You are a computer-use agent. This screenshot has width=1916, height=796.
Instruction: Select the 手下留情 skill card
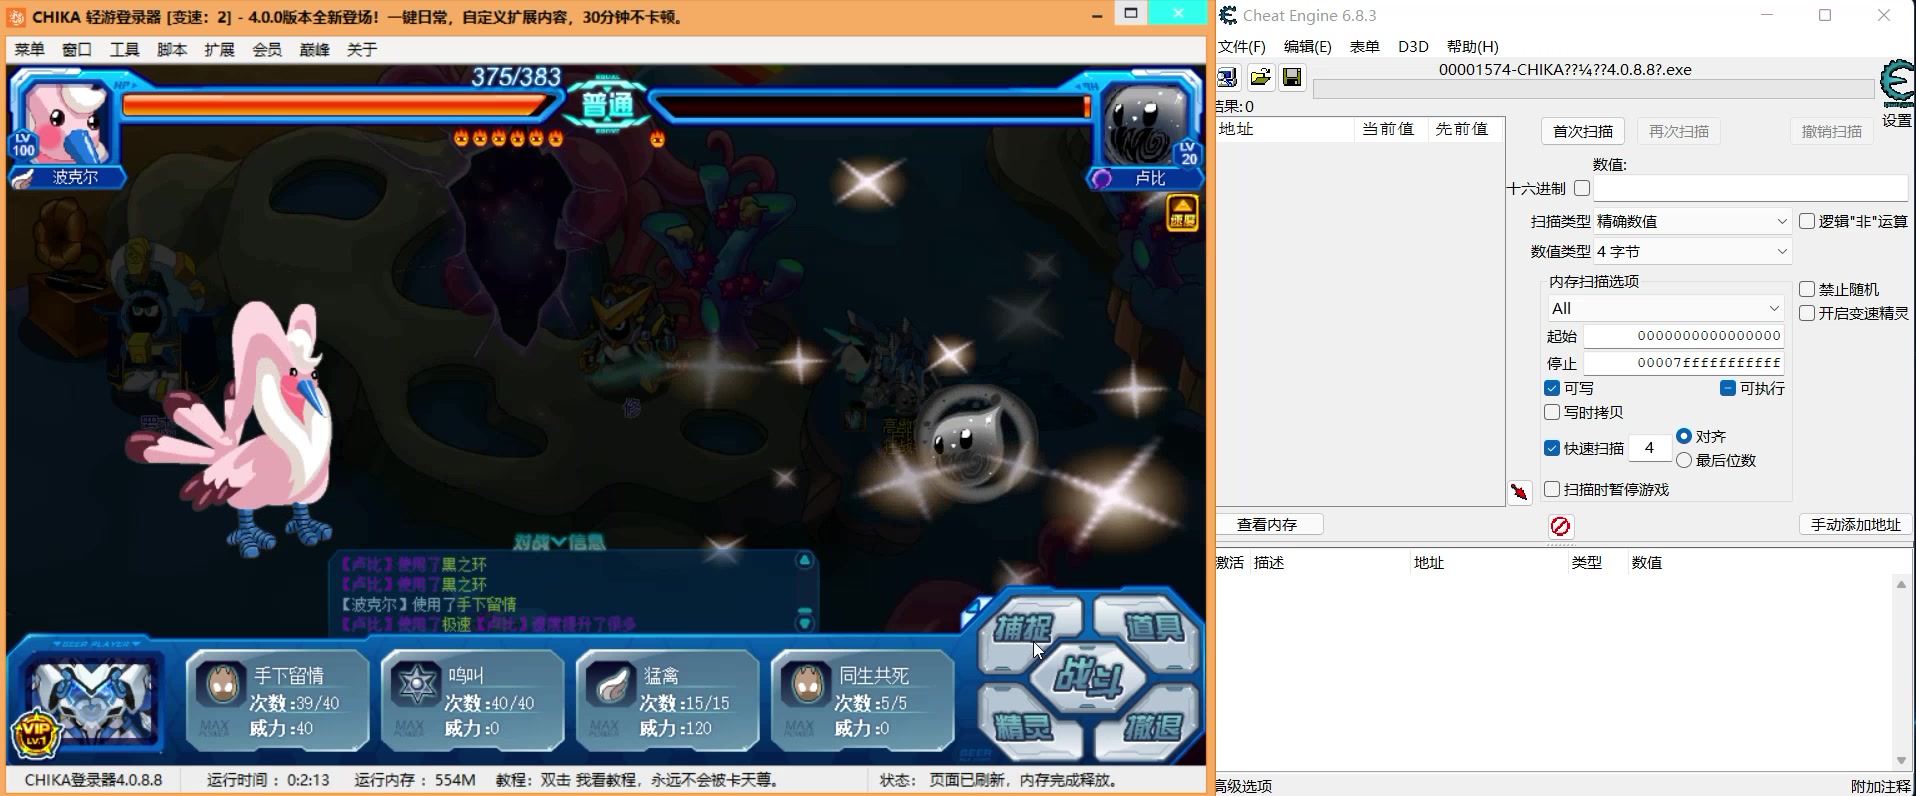click(x=277, y=700)
